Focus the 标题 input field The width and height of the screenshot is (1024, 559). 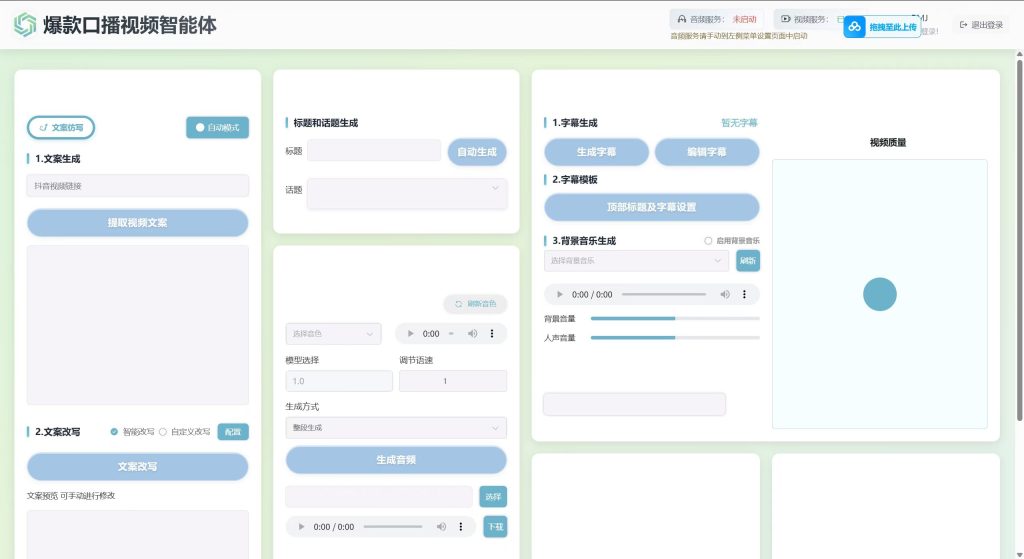coord(374,150)
